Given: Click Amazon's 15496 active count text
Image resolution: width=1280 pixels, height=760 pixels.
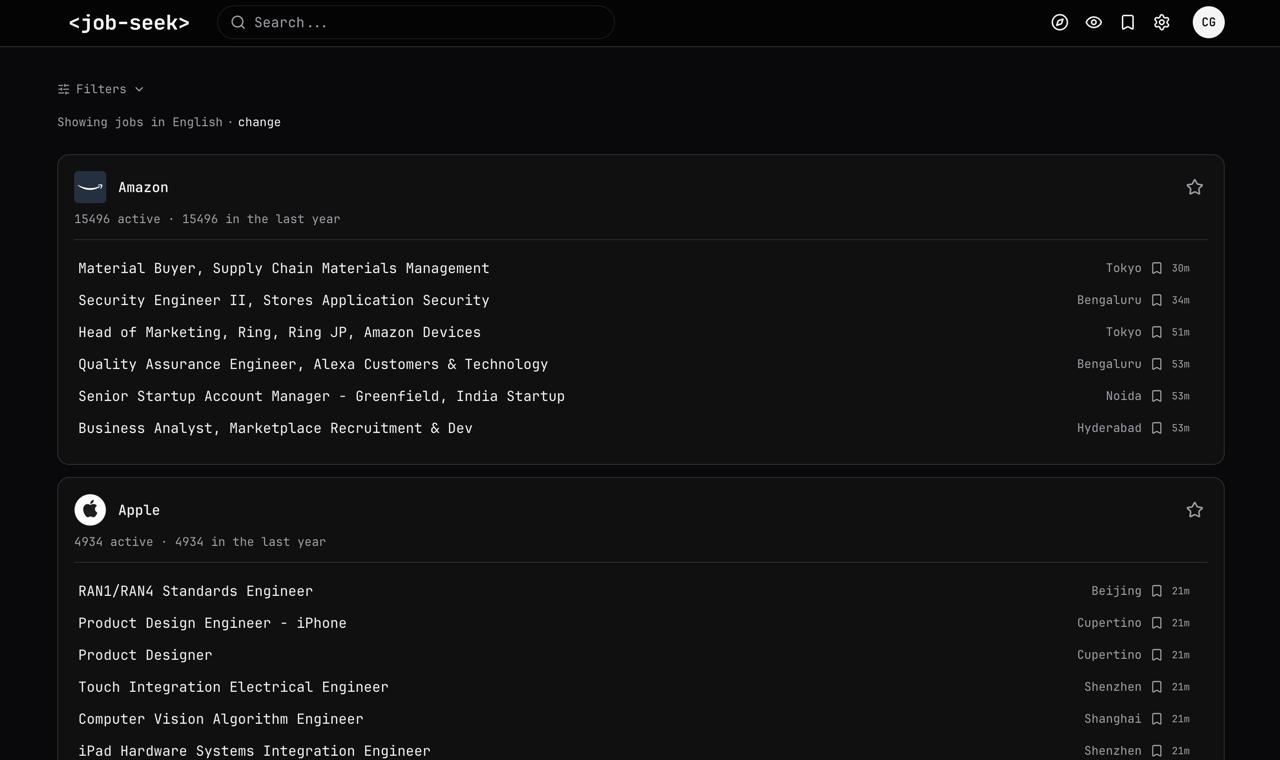Looking at the screenshot, I should [117, 219].
